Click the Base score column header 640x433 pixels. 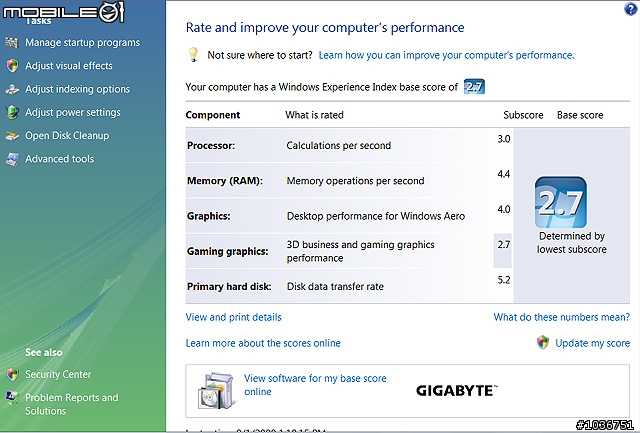click(580, 115)
